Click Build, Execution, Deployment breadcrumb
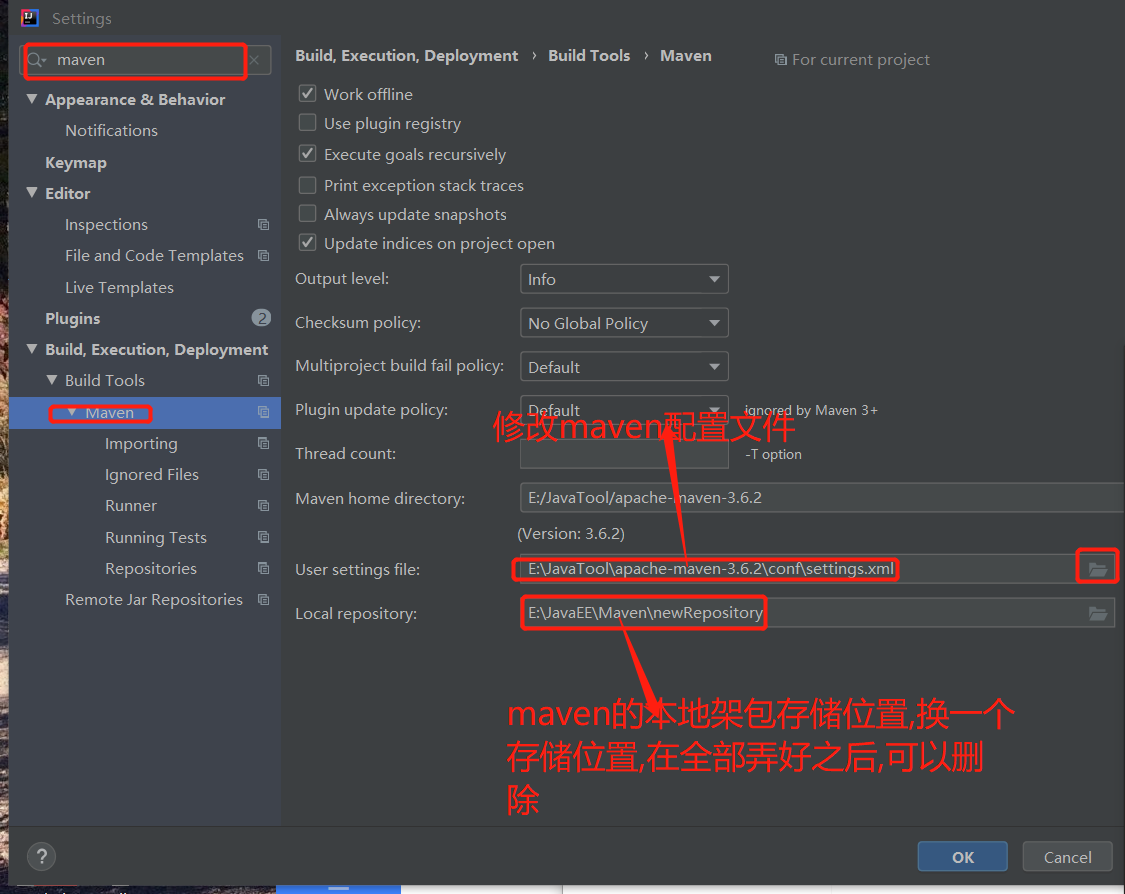Image resolution: width=1125 pixels, height=894 pixels. tap(407, 56)
